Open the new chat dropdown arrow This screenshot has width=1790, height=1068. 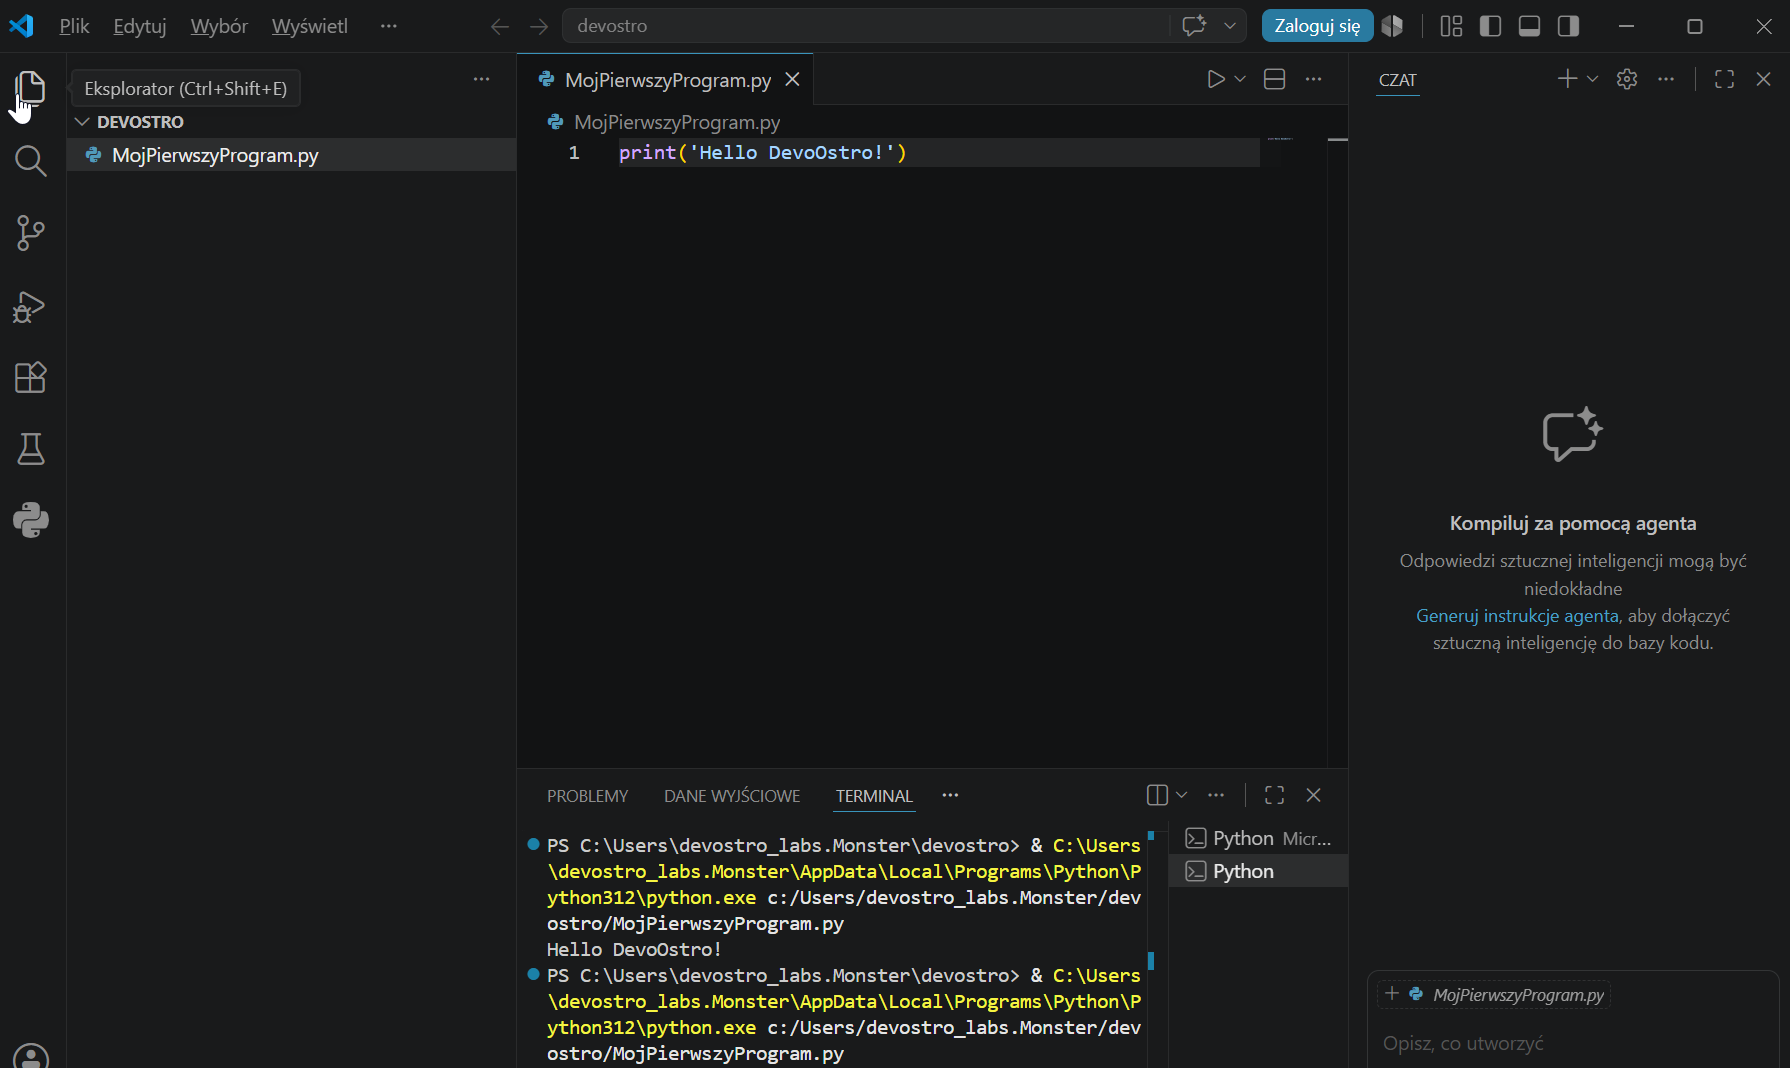click(1592, 79)
